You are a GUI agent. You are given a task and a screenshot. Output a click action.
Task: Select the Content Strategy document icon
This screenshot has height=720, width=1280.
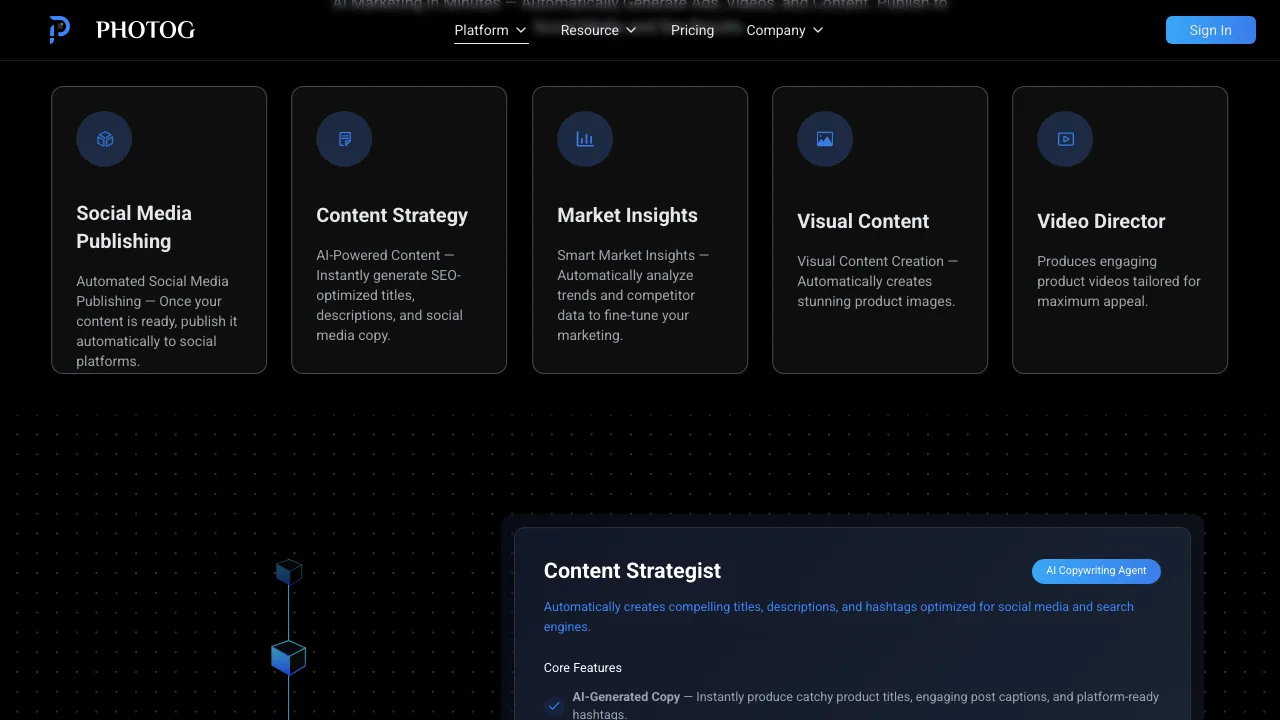[343, 139]
